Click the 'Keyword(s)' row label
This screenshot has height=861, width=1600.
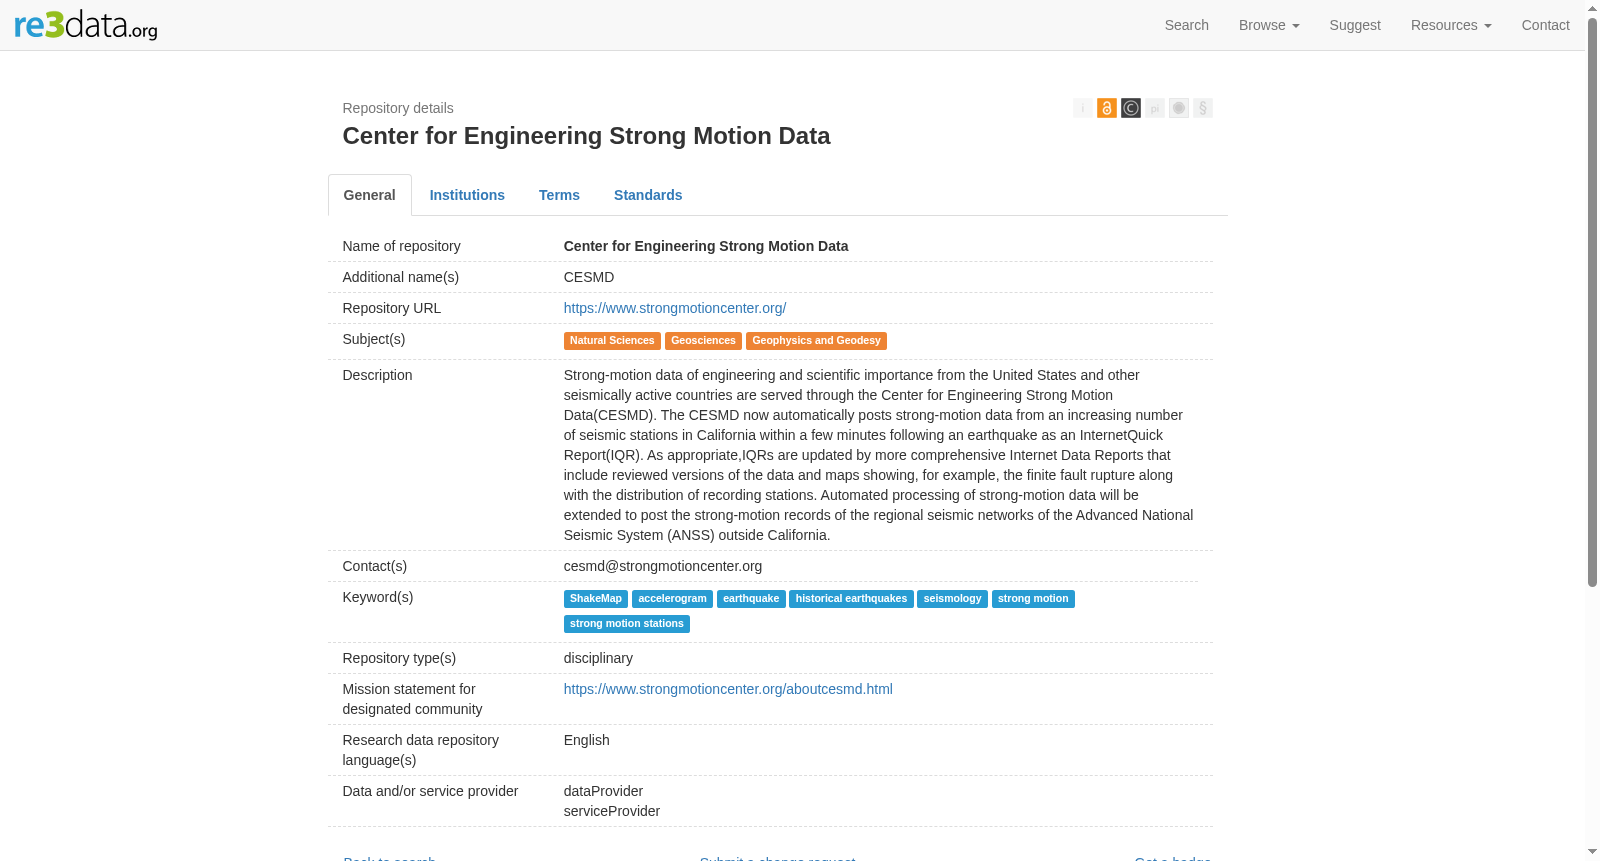[x=378, y=597]
